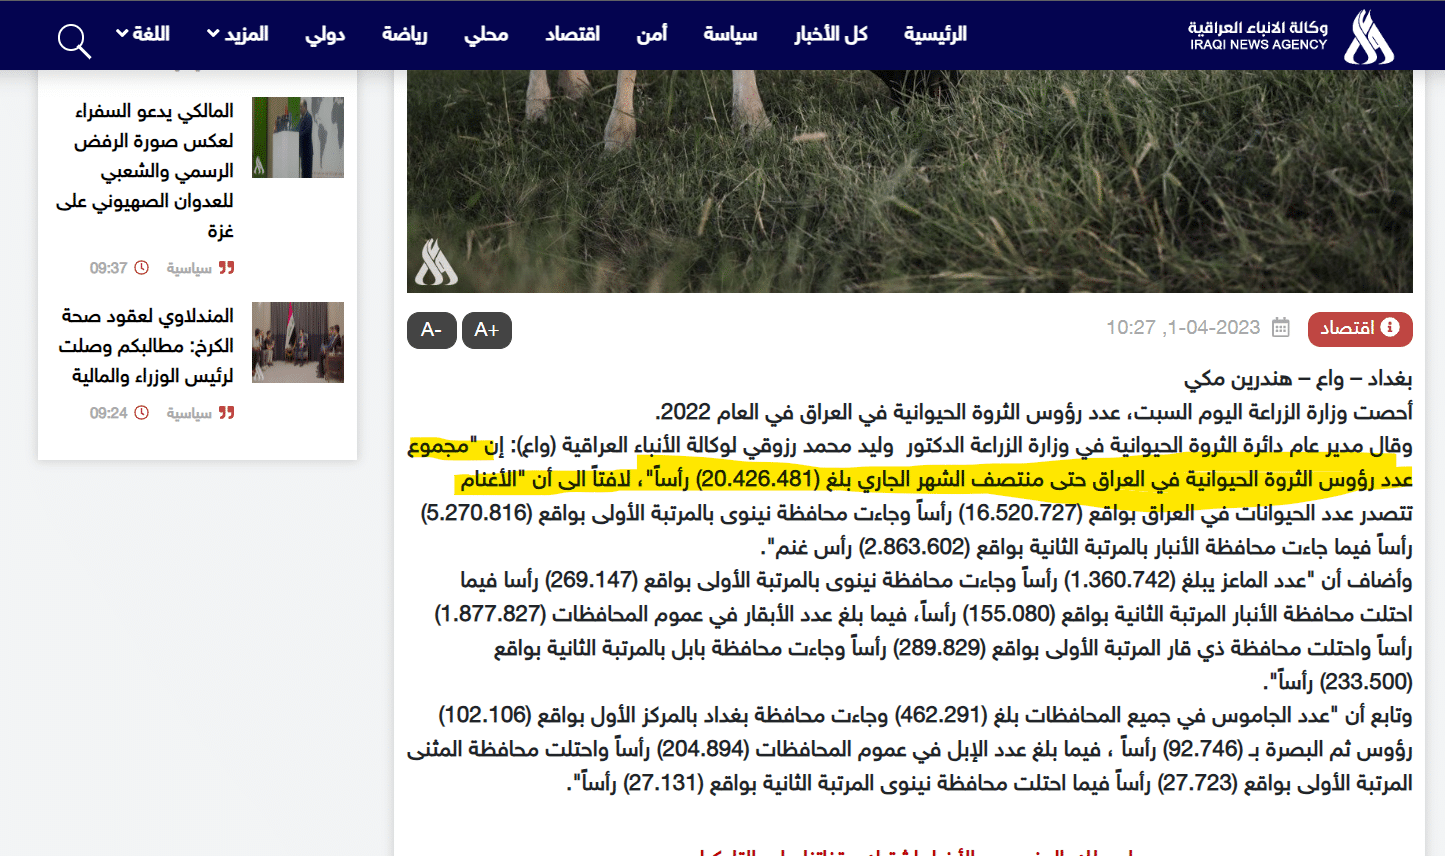Open the search magnifier icon

pos(71,41)
